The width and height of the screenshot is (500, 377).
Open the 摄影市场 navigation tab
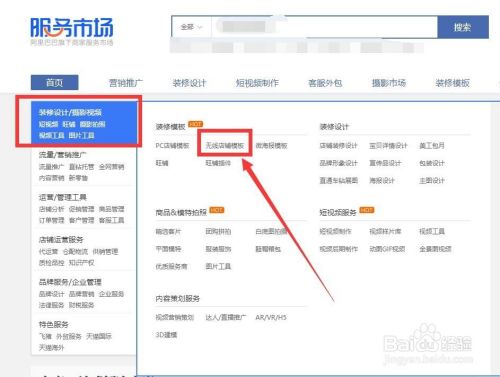click(389, 83)
